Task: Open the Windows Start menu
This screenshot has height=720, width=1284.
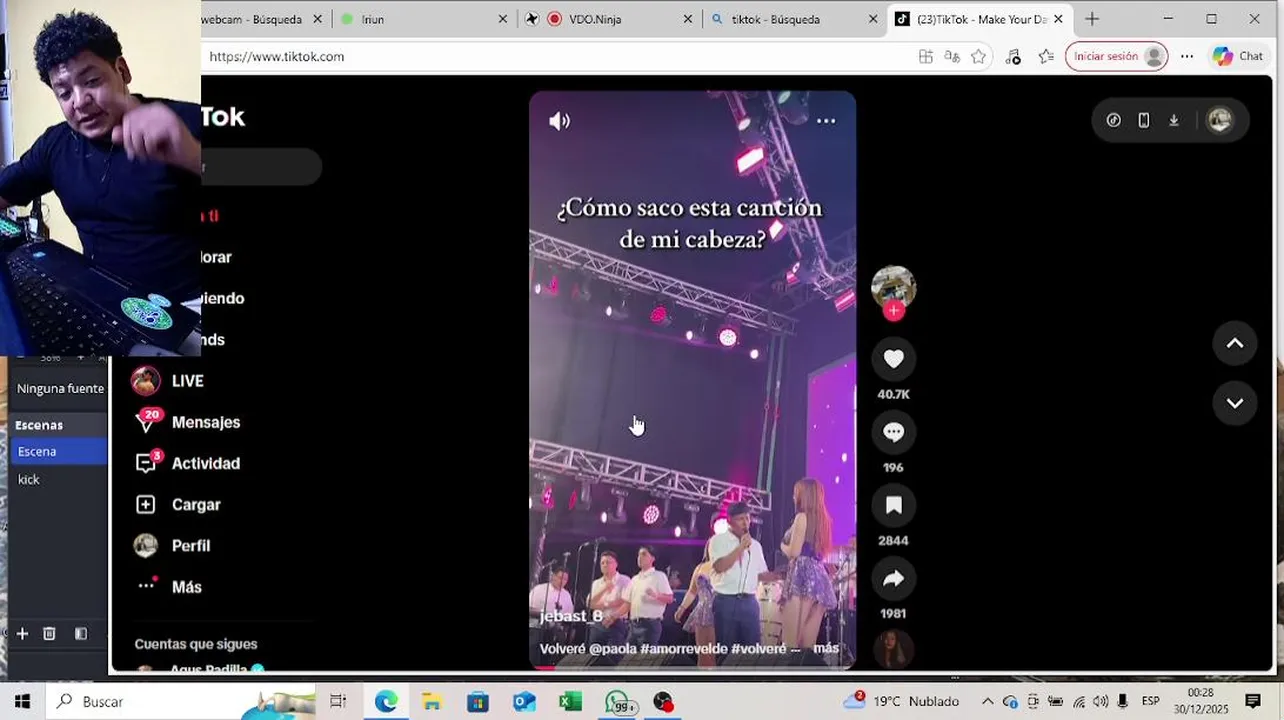Action: (22, 702)
